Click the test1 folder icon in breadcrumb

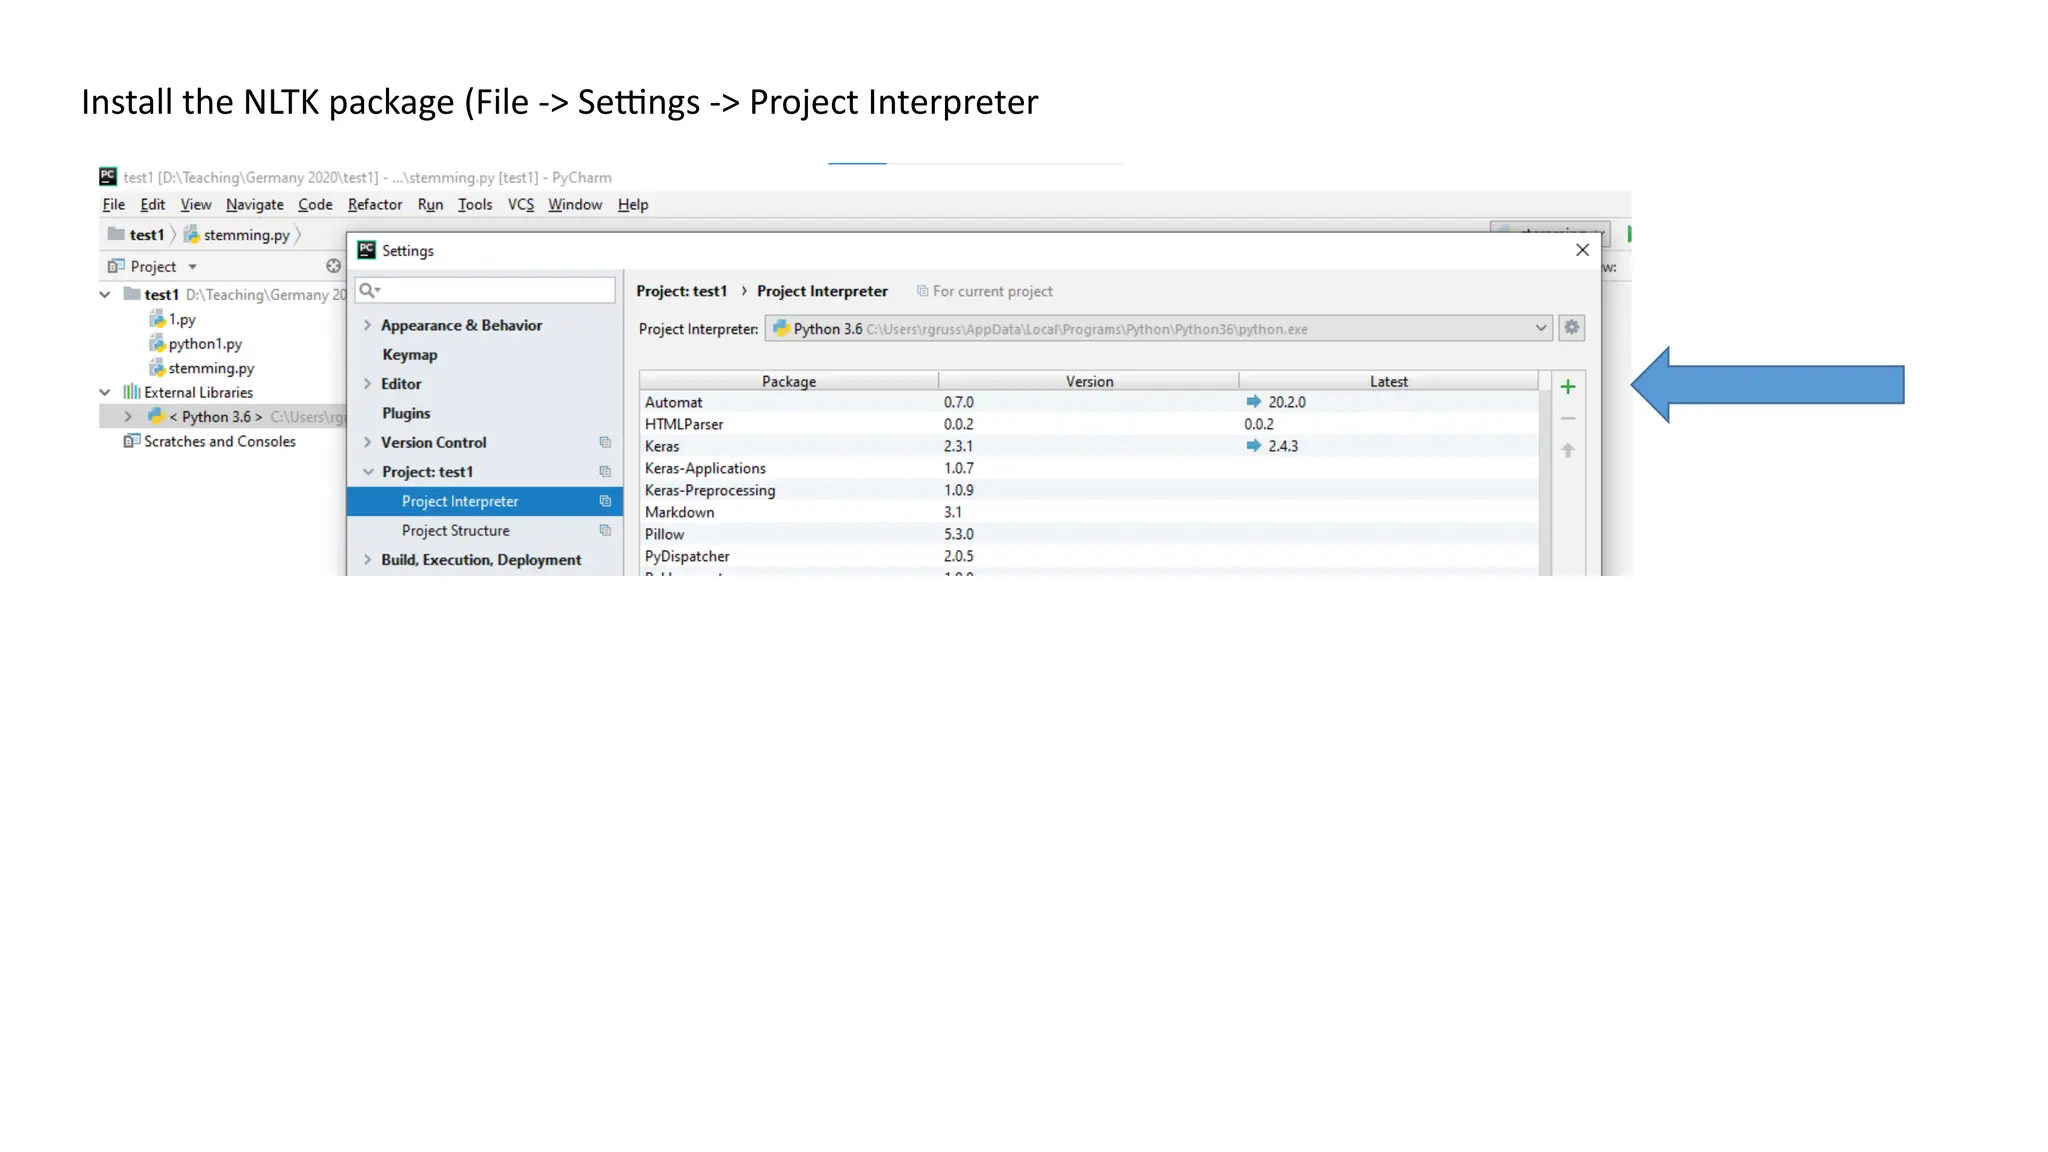[x=116, y=234]
